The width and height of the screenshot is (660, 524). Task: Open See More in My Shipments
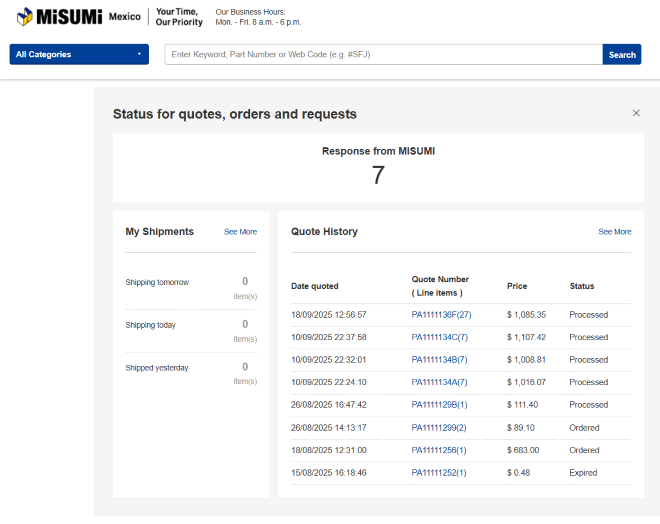coord(240,232)
